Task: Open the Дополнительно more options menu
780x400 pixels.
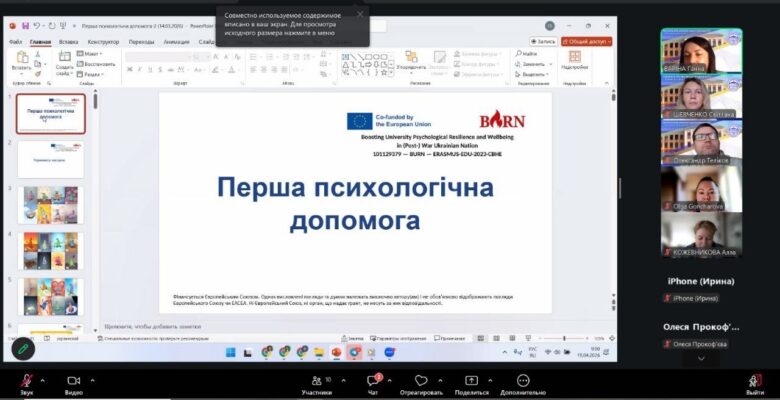Action: pos(523,381)
